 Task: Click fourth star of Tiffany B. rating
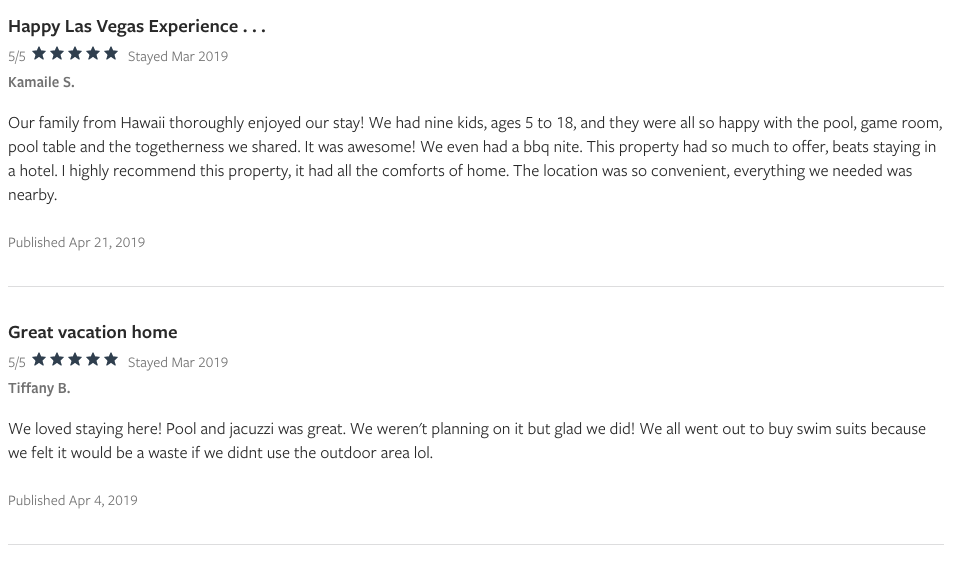click(x=93, y=359)
